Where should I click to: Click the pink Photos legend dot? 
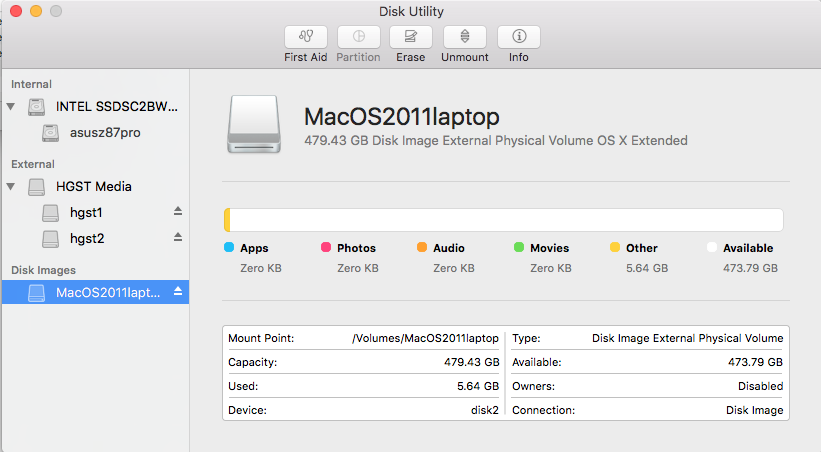pos(326,247)
